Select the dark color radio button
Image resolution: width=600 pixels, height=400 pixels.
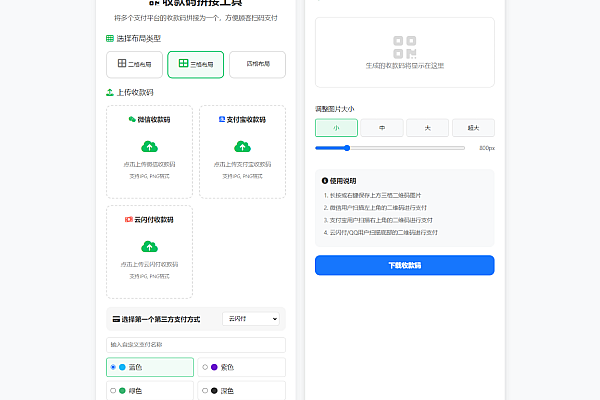[x=205, y=390]
